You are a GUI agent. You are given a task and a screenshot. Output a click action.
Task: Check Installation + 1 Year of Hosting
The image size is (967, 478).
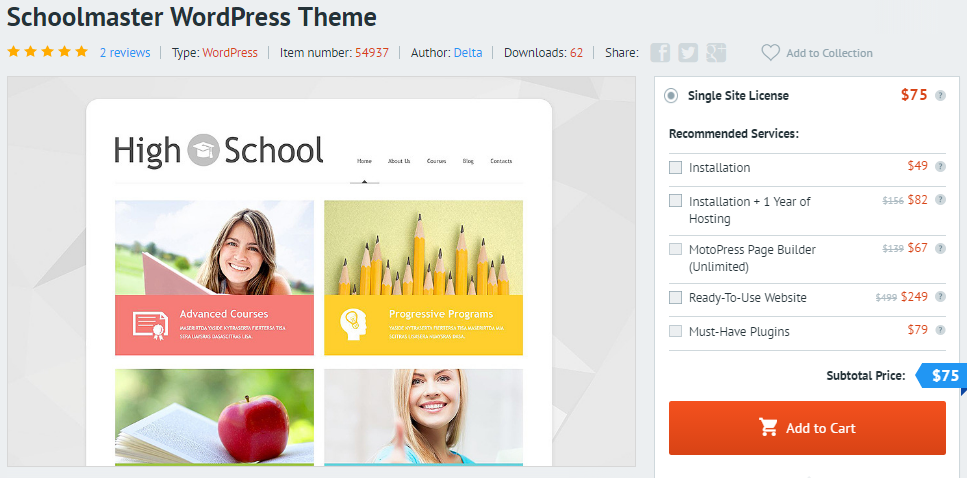(676, 200)
